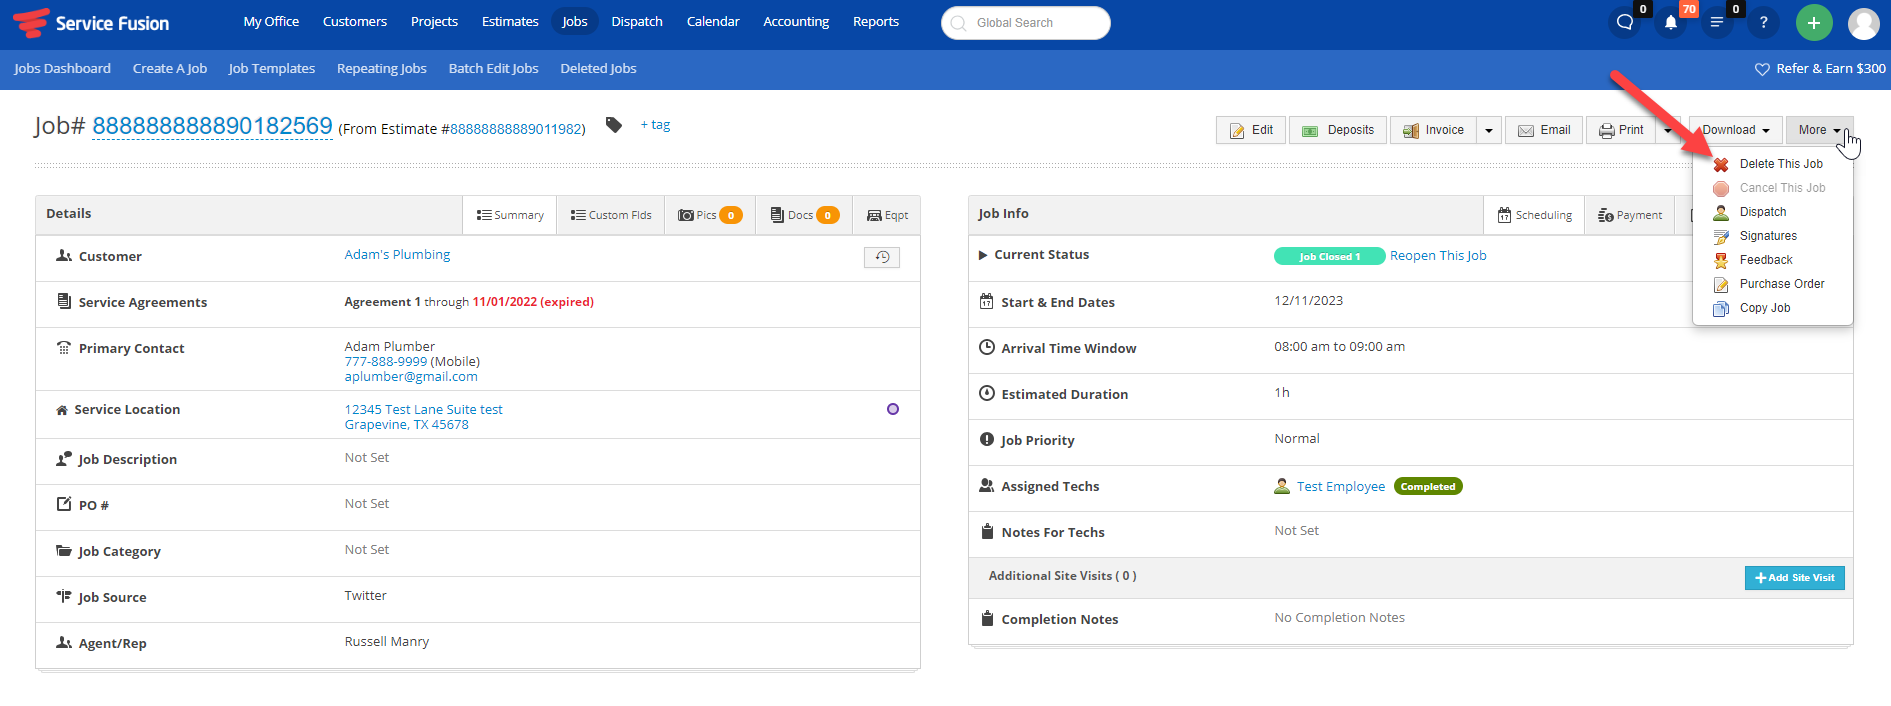Choose Copy Job menu option
Image resolution: width=1891 pixels, height=706 pixels.
1764,308
